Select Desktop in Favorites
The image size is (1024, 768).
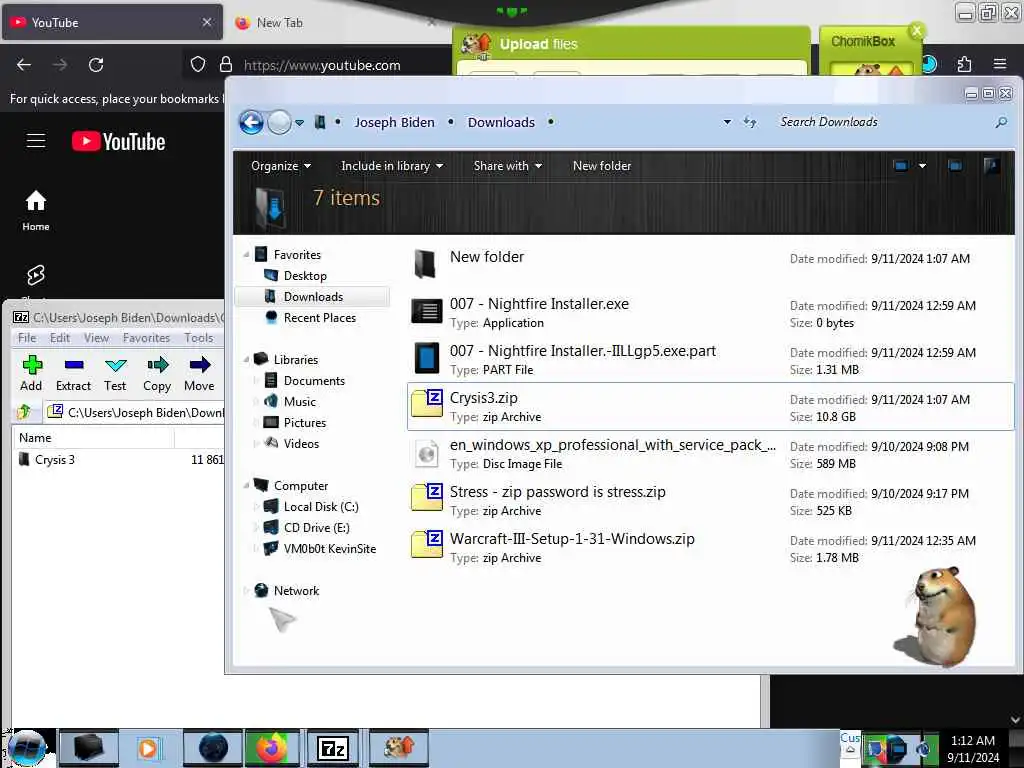tap(304, 276)
